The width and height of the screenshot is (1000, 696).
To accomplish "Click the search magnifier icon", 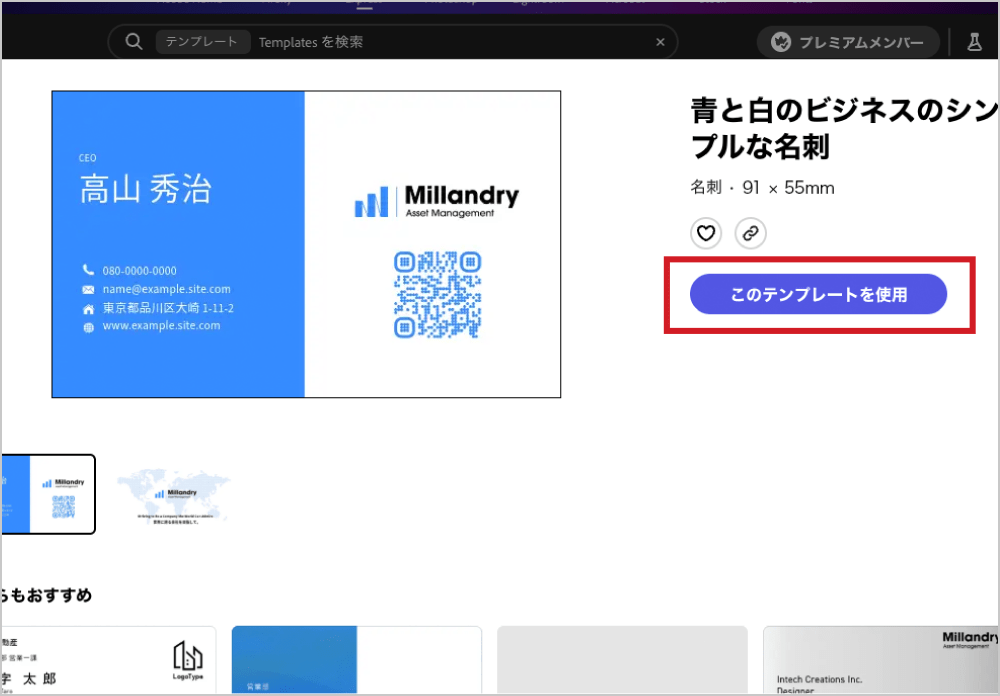I will 133,41.
